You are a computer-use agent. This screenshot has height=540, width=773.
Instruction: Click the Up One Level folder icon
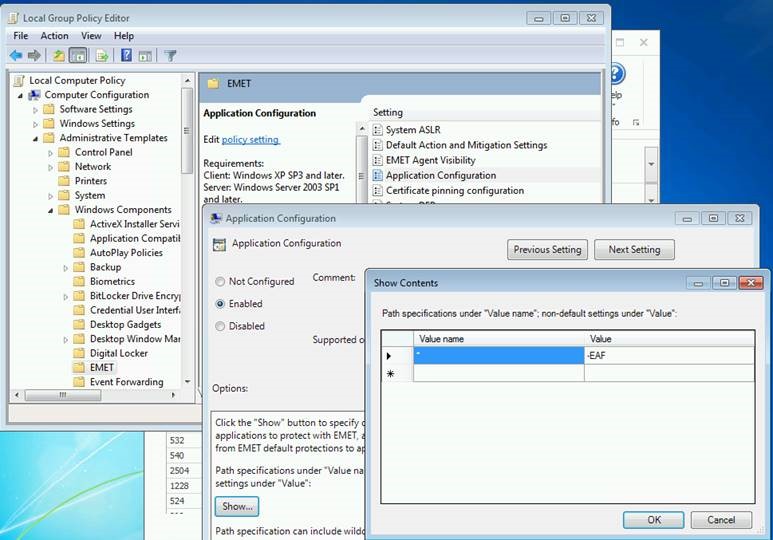pos(59,56)
